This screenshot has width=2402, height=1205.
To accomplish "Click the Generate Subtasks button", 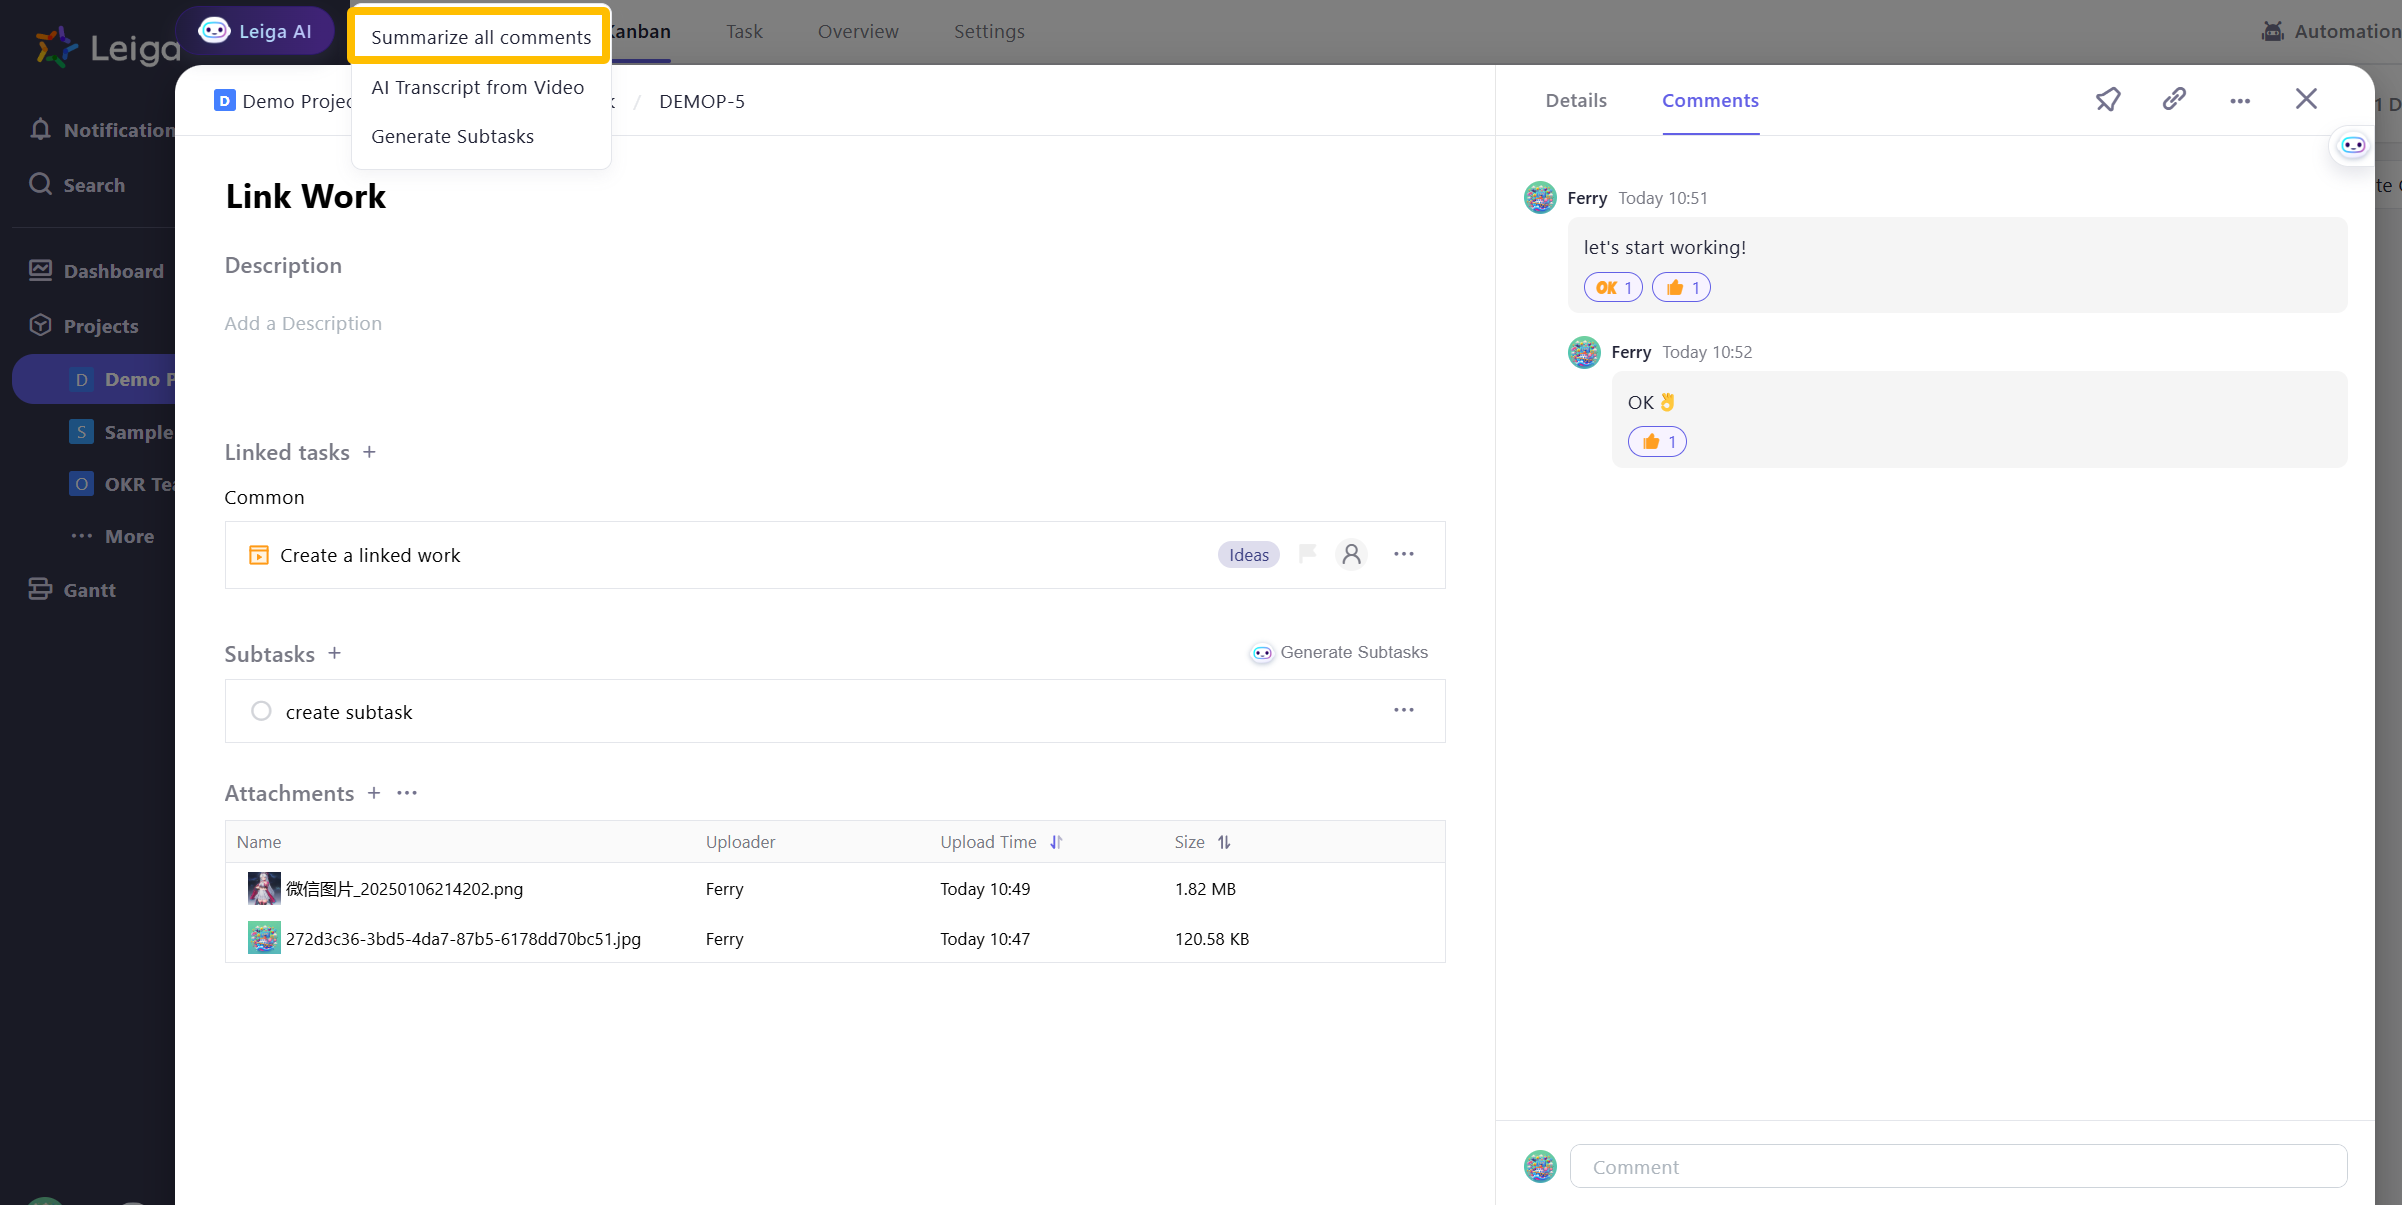I will 1339,652.
